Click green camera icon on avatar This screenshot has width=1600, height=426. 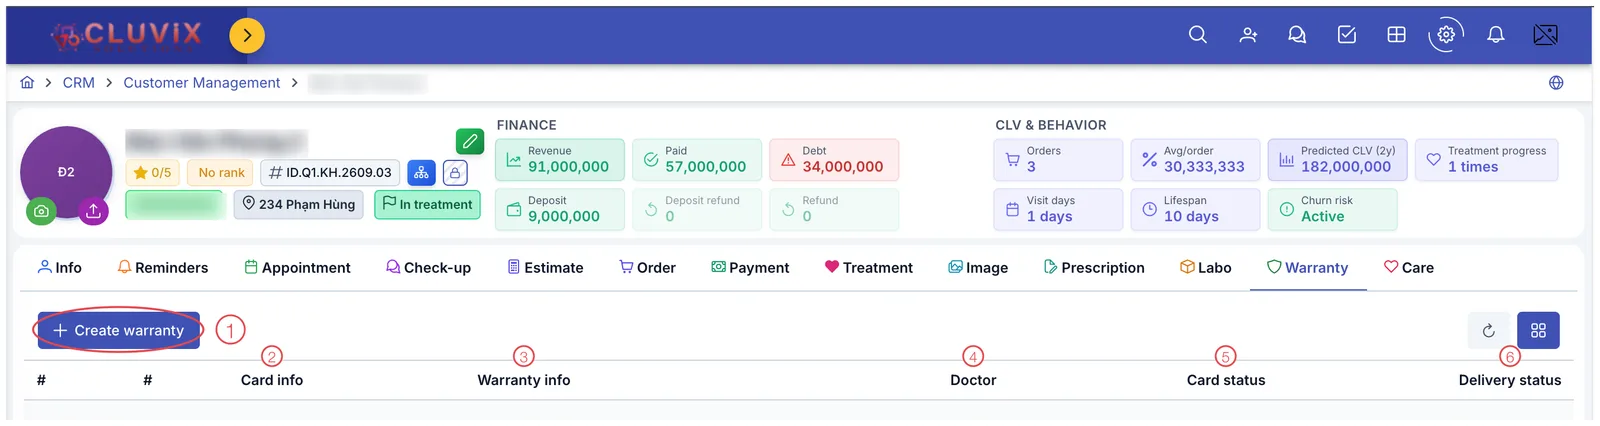click(41, 211)
